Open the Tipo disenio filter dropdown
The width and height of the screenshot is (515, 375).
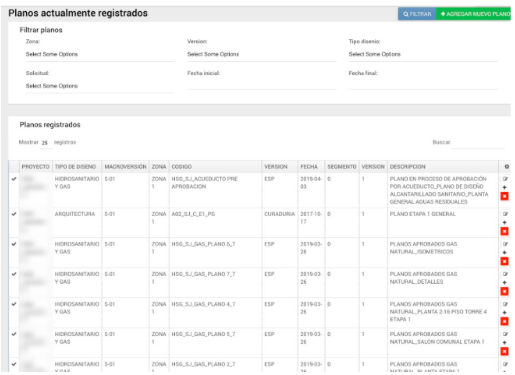pos(423,54)
